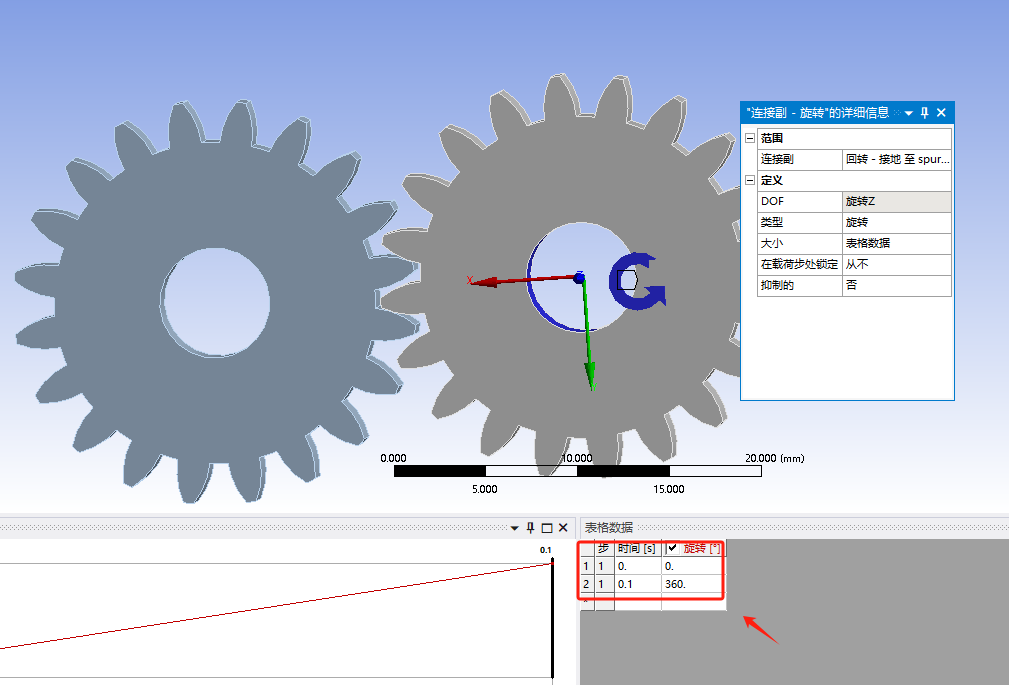Click the 大小 value 表格数据
This screenshot has height=685, width=1009.
(896, 243)
